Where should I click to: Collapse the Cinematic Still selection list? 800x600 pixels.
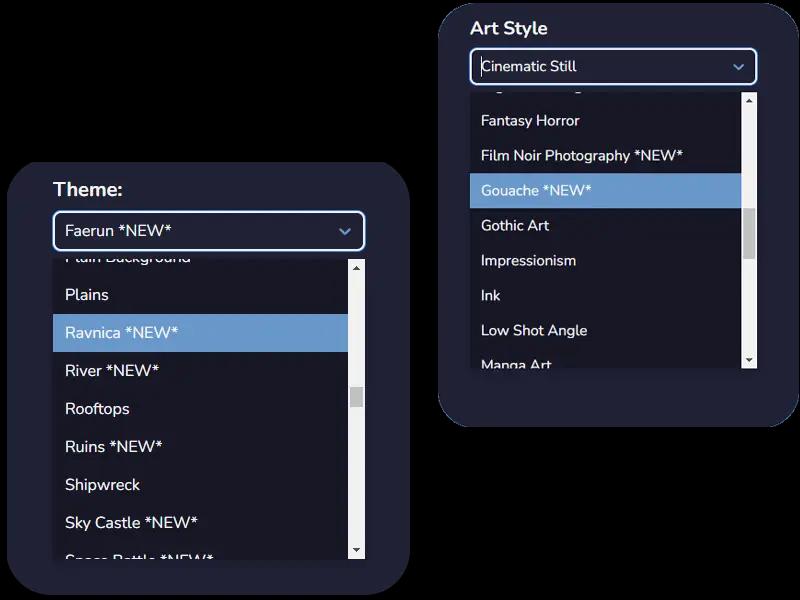(739, 67)
